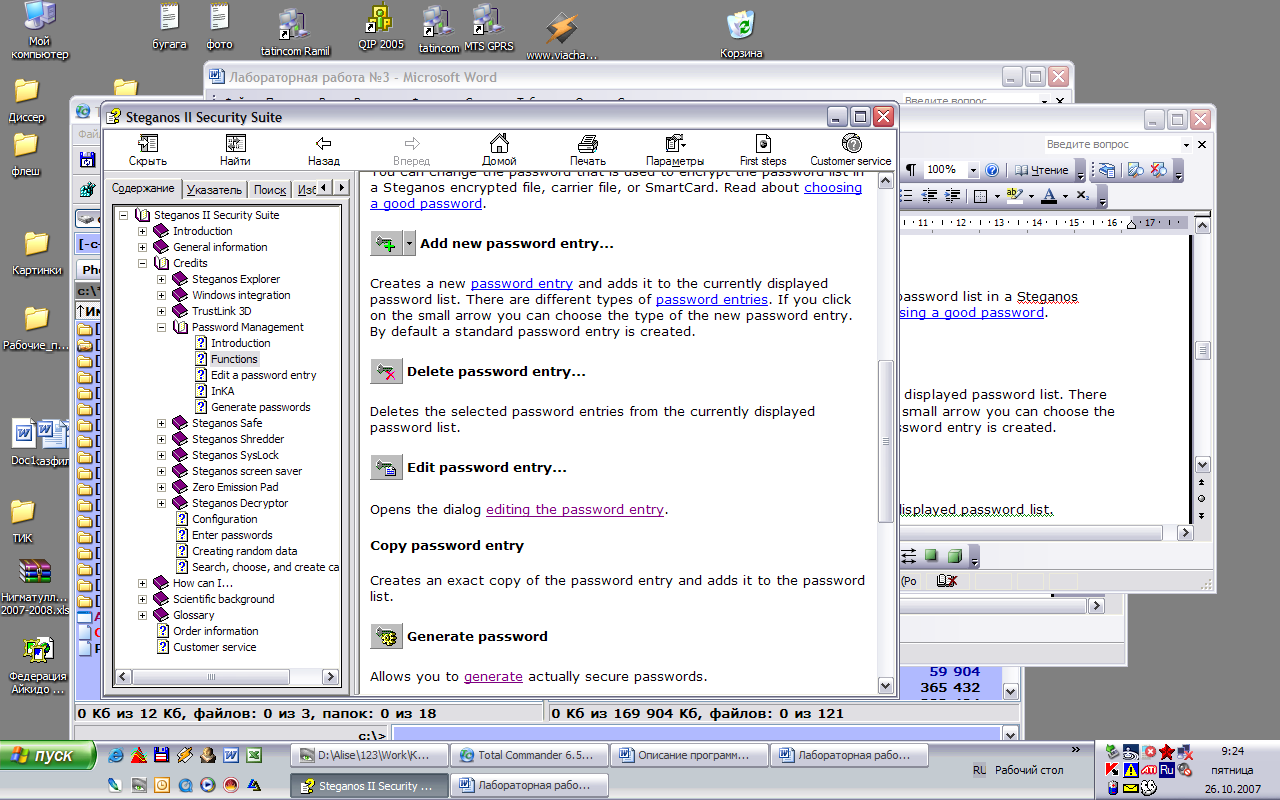Viewport: 1280px width, 800px height.
Task: Open Customer service in the help toolbar
Action: 851,150
